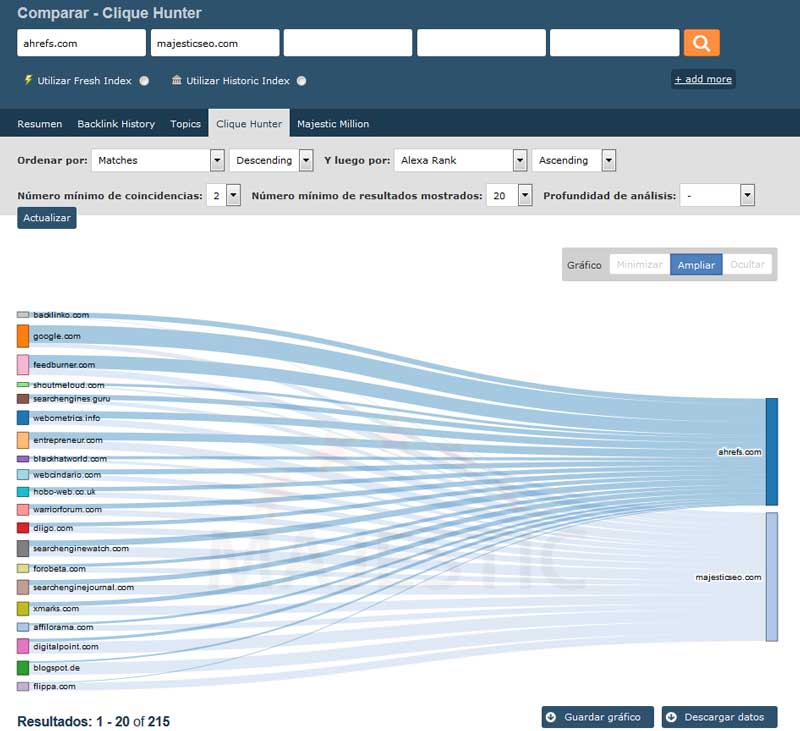
Task: Select the Utilizar Historic Index radio button
Action: [x=302, y=81]
